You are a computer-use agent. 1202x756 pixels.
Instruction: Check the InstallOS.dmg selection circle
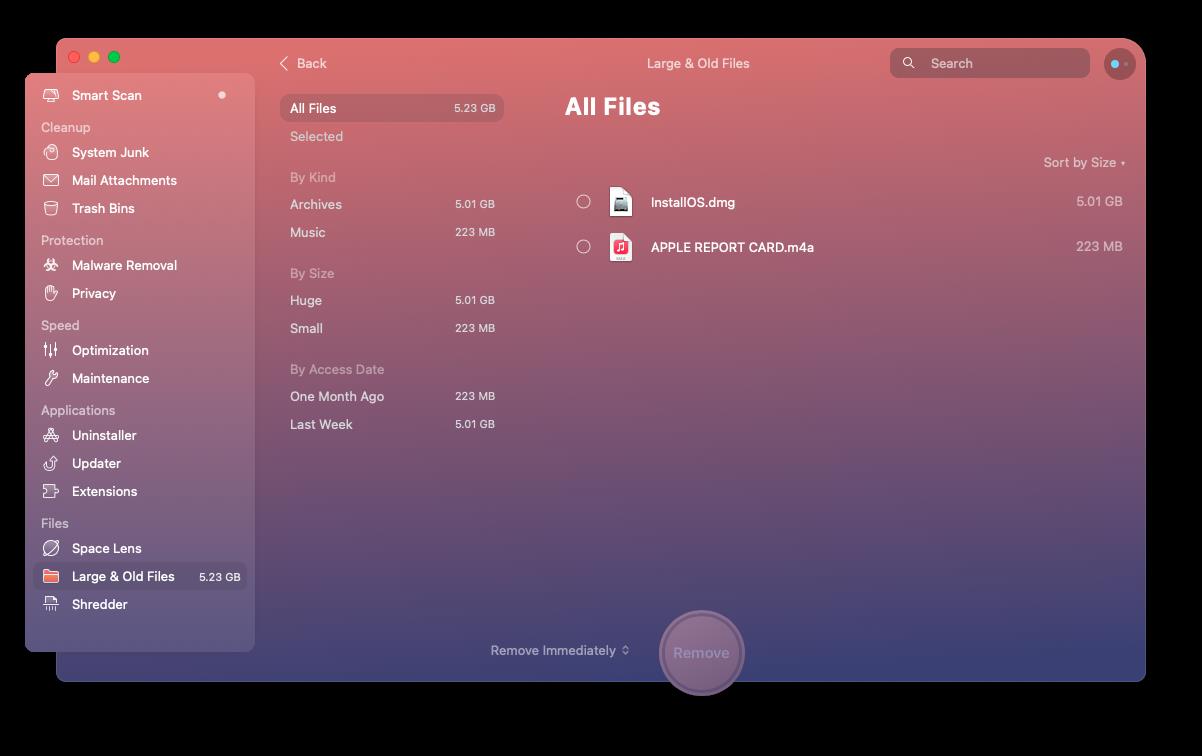tap(584, 202)
